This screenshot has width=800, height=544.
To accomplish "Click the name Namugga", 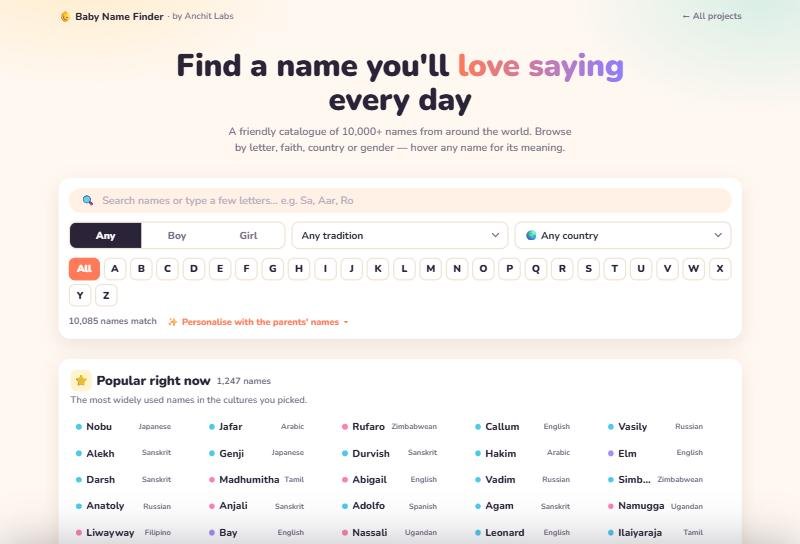I will tap(641, 506).
